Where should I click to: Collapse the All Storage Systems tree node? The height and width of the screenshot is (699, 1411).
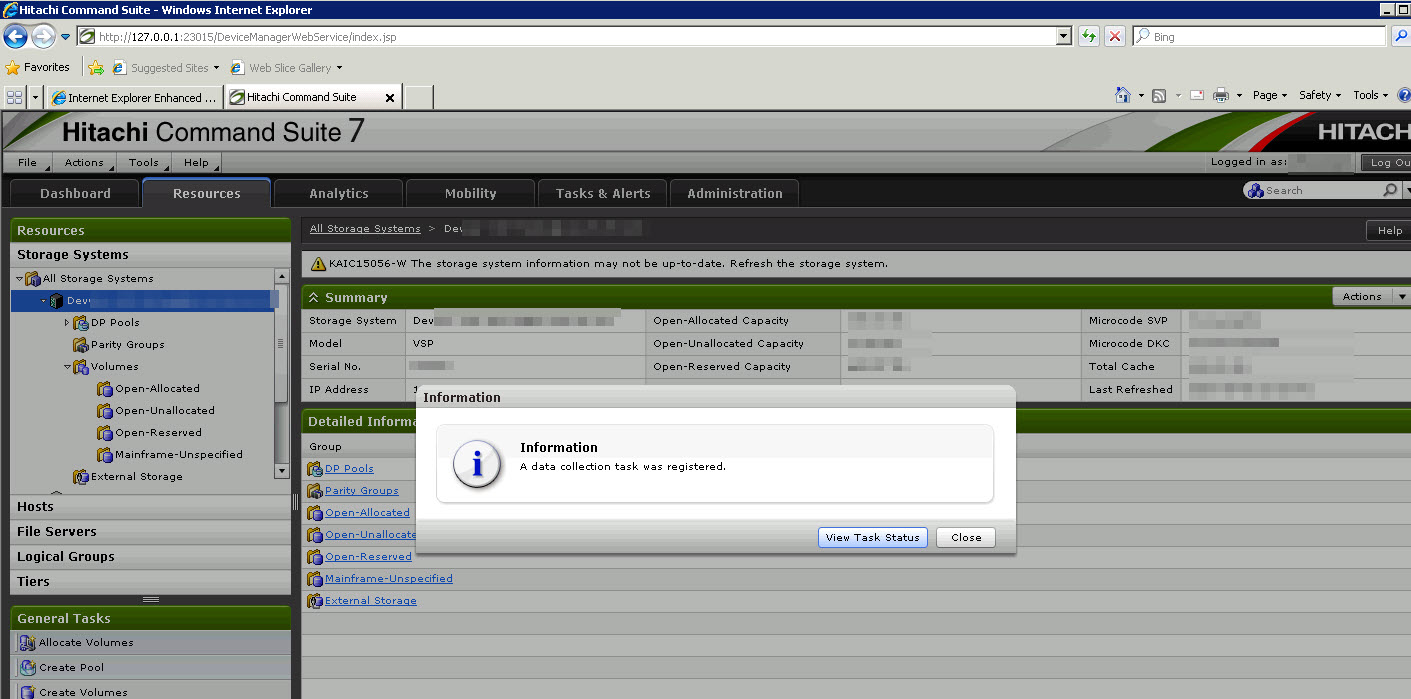coord(19,279)
